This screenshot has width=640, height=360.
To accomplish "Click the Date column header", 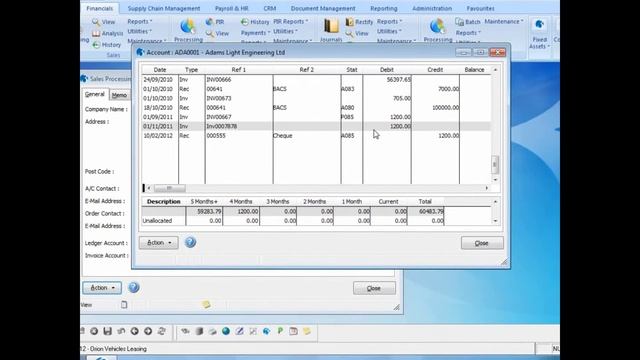I will click(160, 70).
